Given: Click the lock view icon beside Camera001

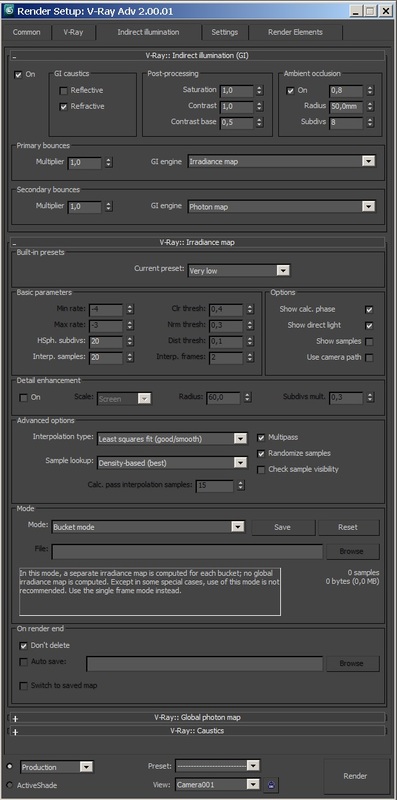Looking at the screenshot, I should pos(270,785).
